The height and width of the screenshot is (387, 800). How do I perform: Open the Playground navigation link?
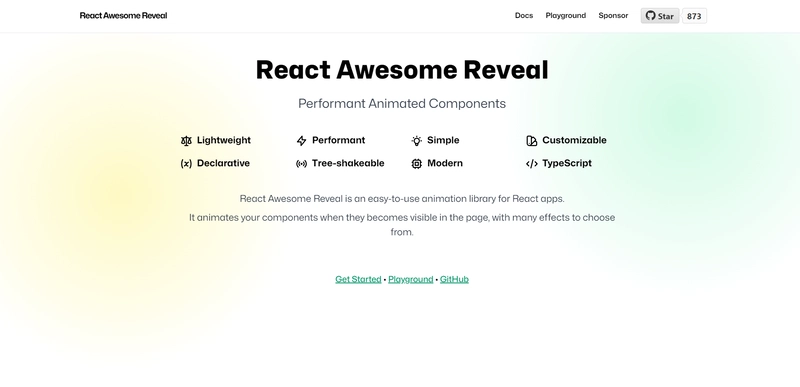coord(566,15)
